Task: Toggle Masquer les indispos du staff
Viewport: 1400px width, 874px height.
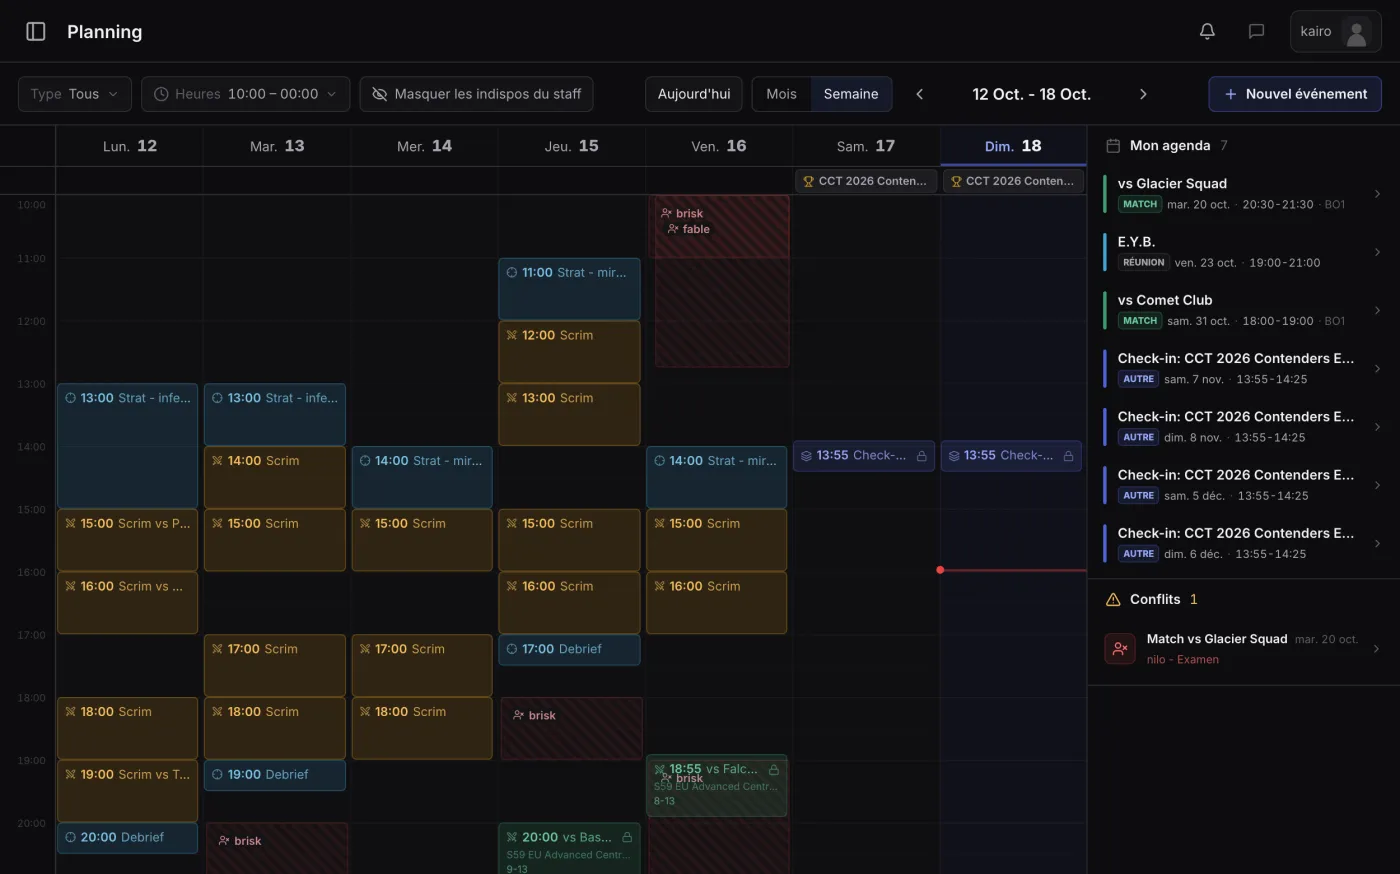Action: 476,94
